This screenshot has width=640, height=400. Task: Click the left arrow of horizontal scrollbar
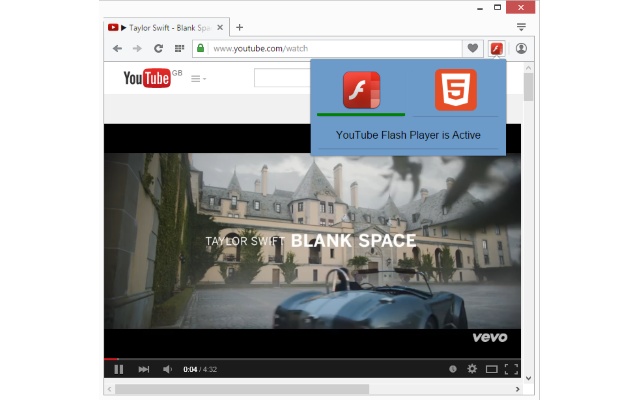(109, 389)
